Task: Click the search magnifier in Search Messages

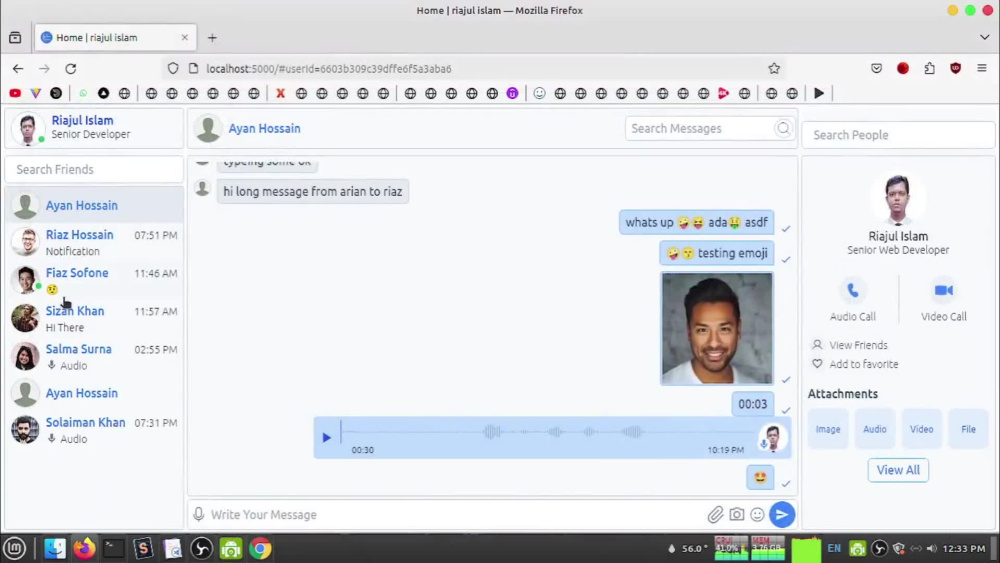Action: click(783, 129)
